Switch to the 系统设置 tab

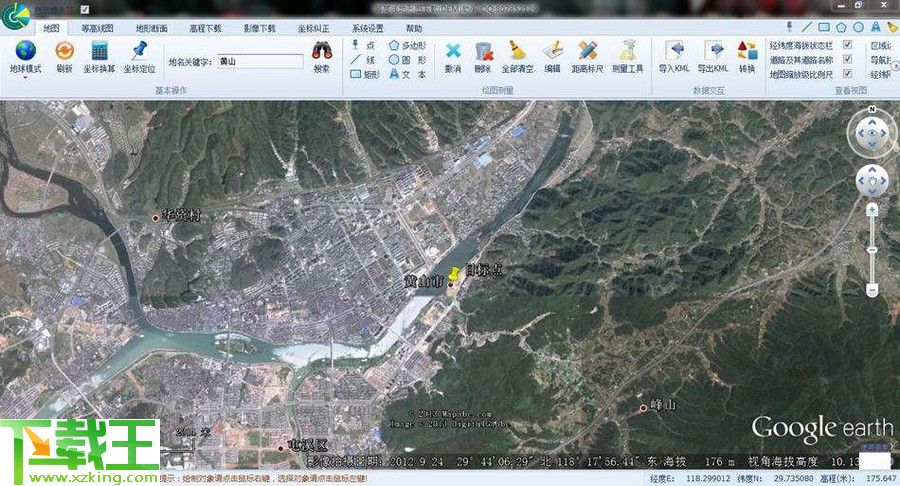coord(367,28)
